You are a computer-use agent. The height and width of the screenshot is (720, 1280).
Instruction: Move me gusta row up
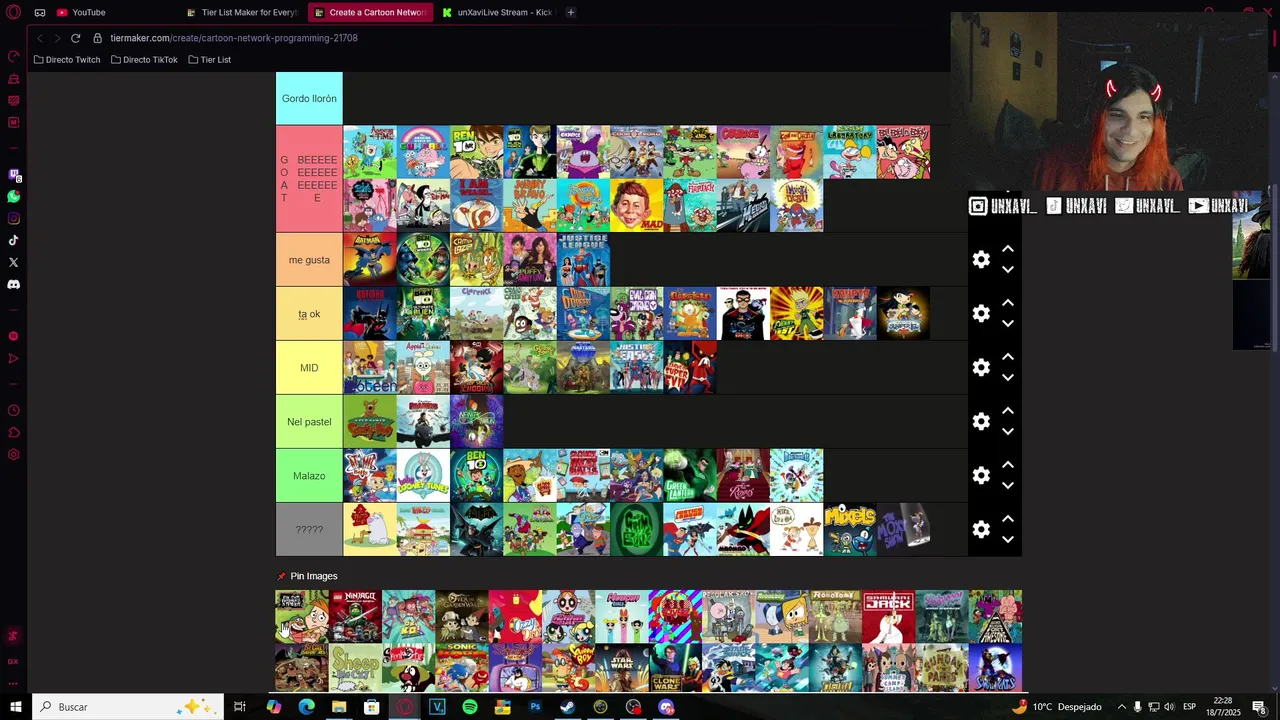[x=1008, y=249]
